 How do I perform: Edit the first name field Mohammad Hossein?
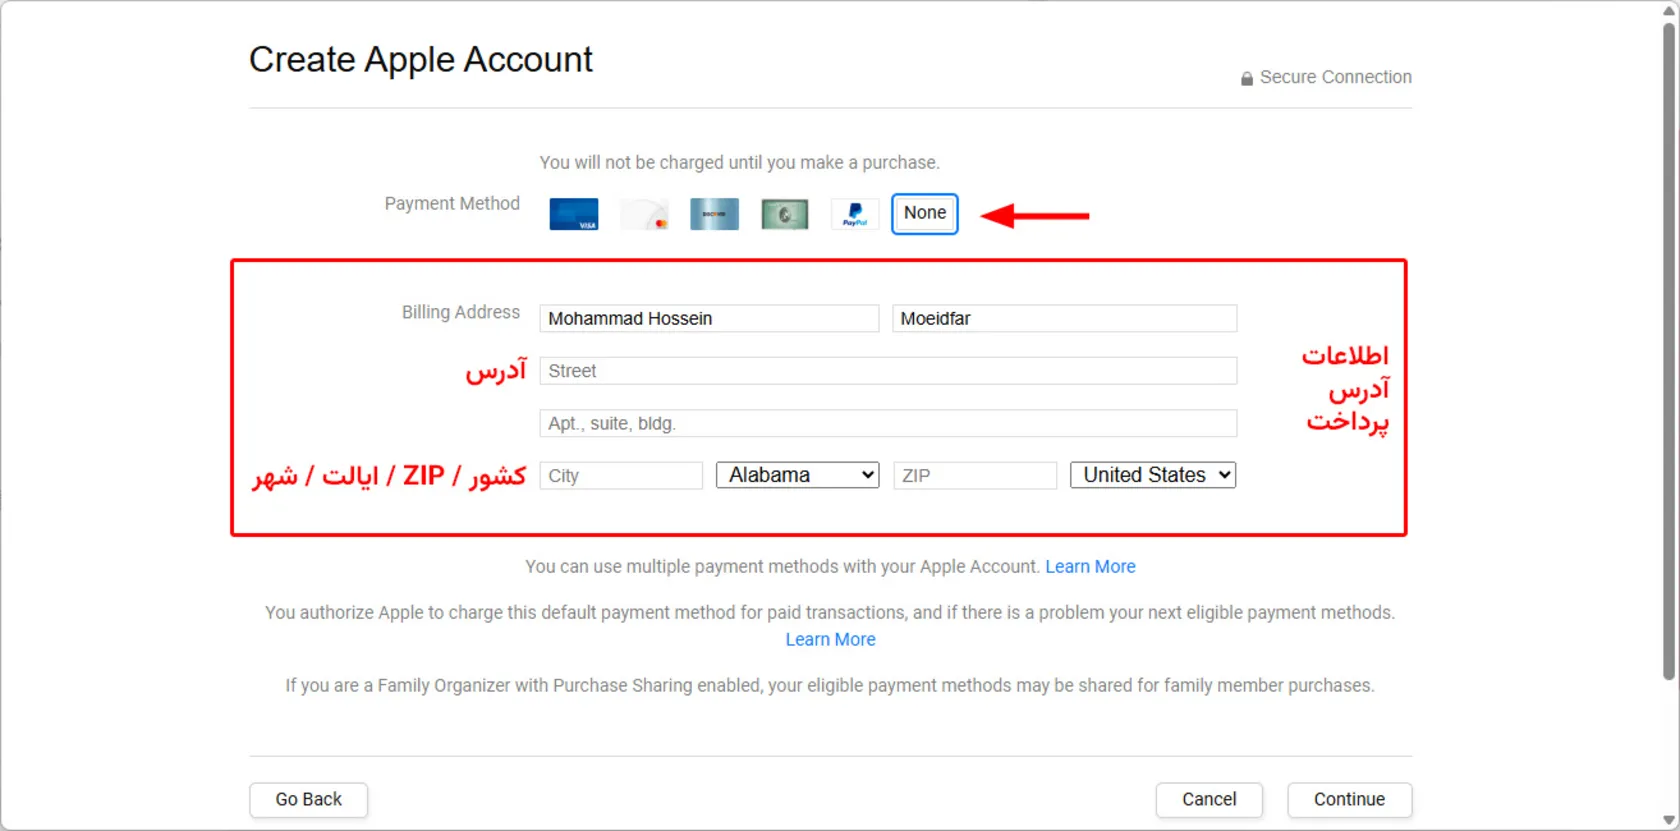[x=708, y=319]
